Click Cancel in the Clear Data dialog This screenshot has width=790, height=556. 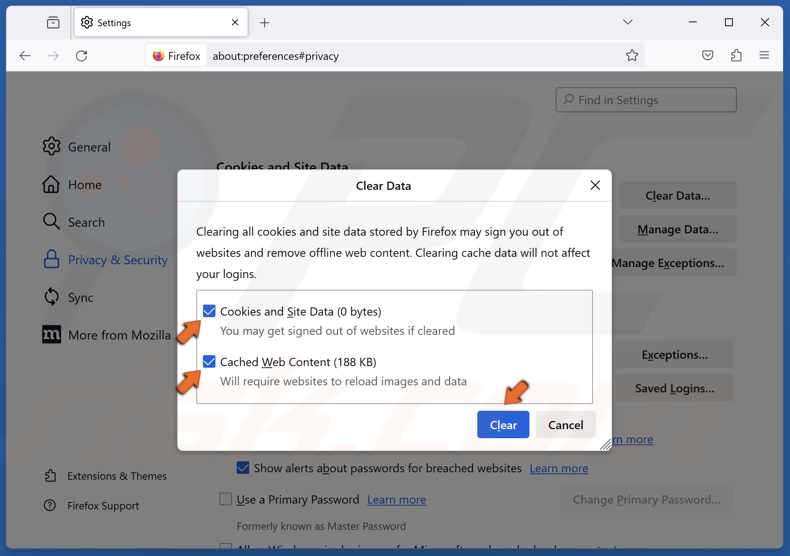point(566,425)
